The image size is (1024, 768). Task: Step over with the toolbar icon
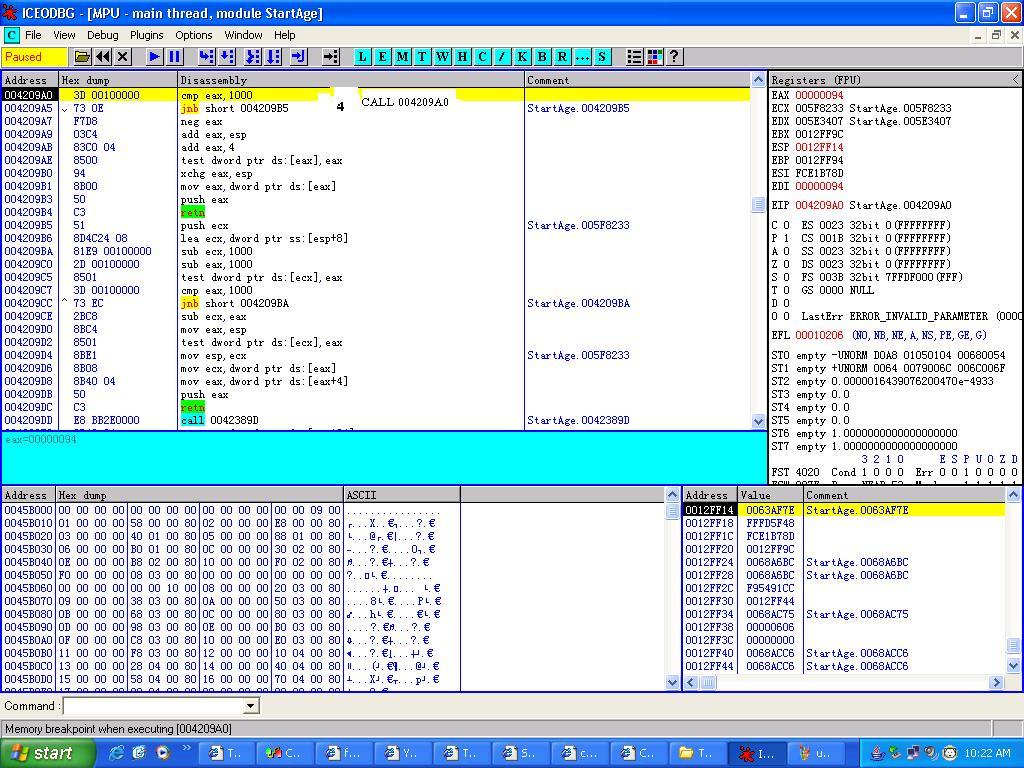pos(227,57)
